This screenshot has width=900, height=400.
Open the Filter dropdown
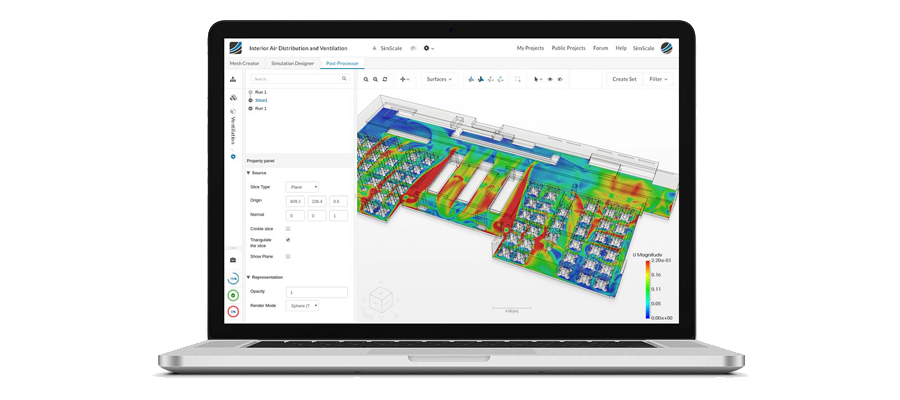tap(658, 79)
